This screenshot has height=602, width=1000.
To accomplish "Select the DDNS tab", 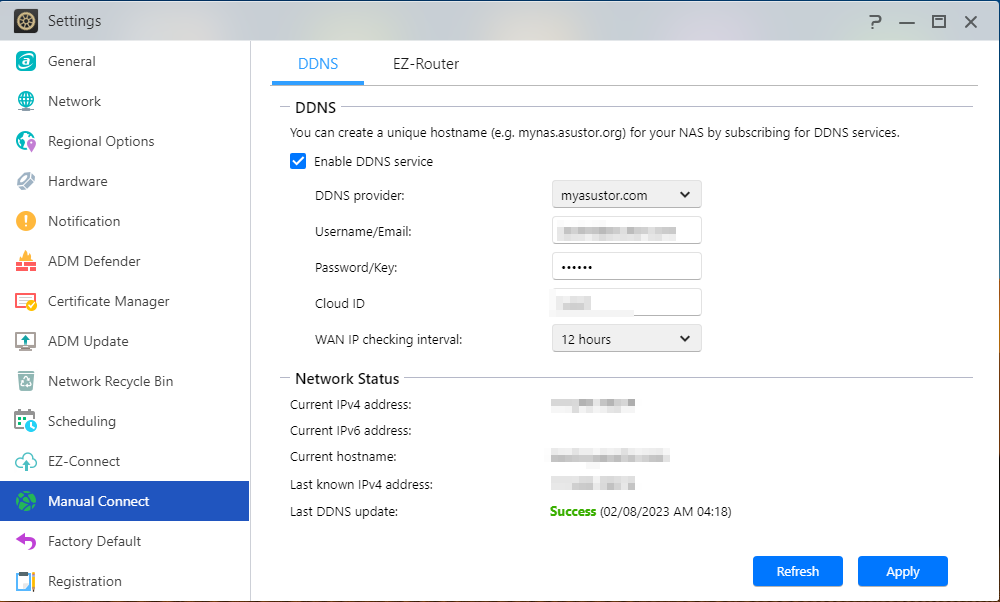I will [x=318, y=64].
